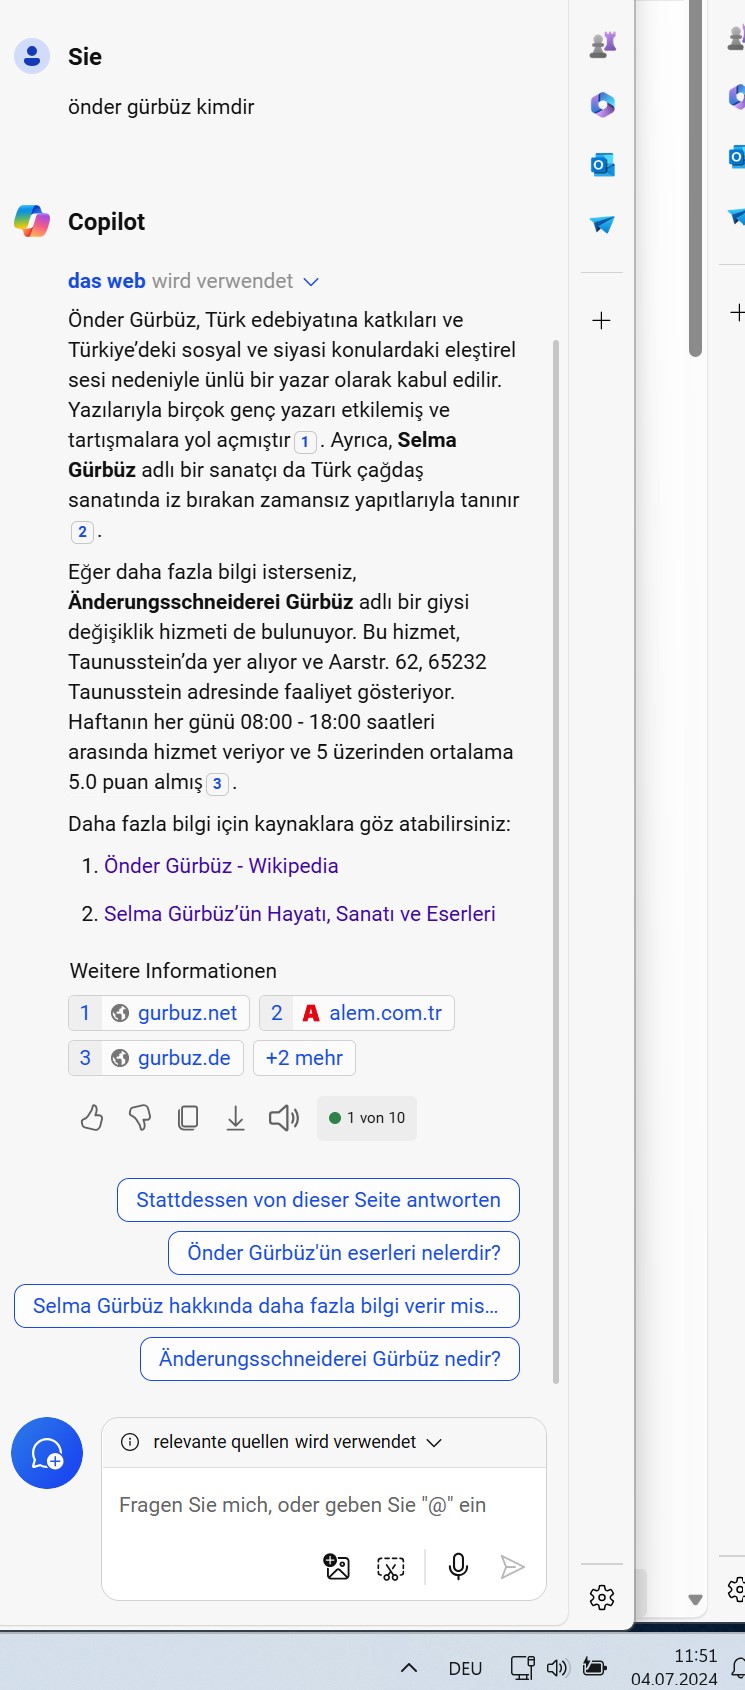Open Microsoft 365 sidebar icon

click(602, 104)
